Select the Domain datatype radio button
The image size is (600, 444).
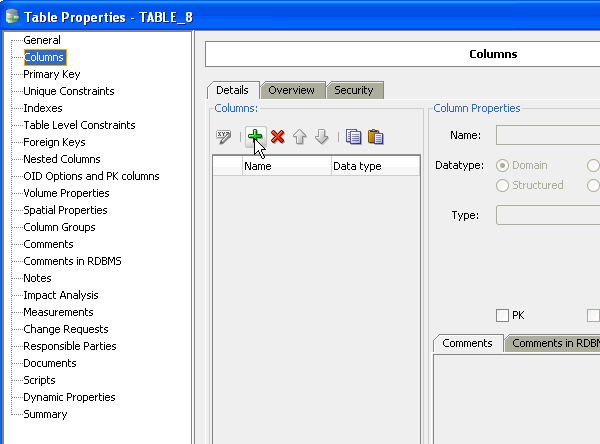[503, 165]
